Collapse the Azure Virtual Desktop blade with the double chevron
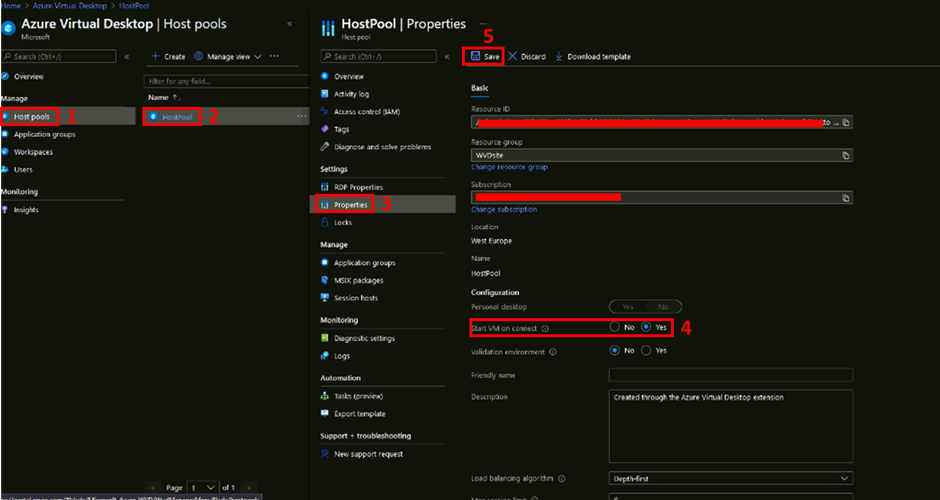The width and height of the screenshot is (940, 500). click(x=290, y=24)
